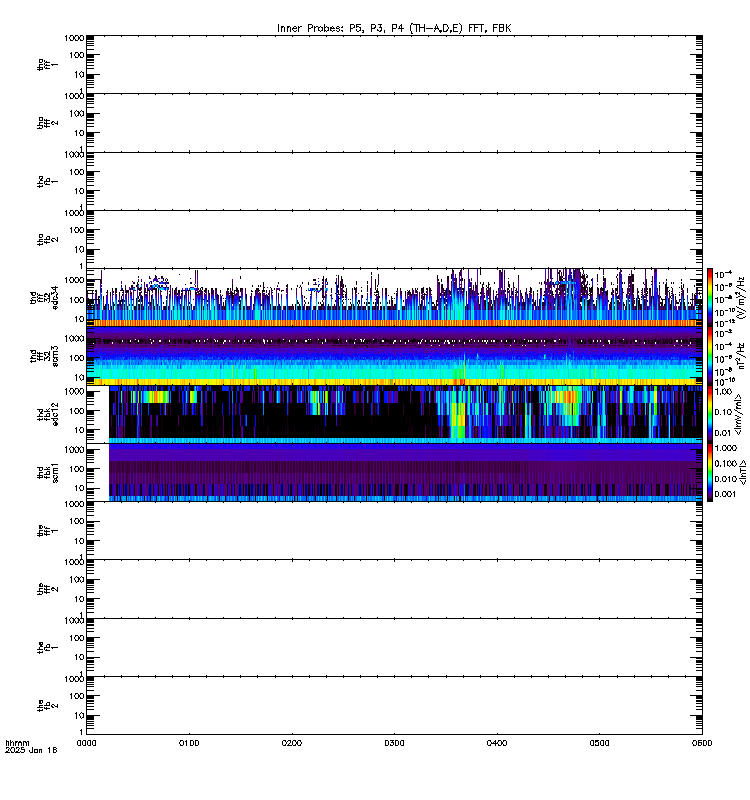Click the edc34 FFT color bar
750x800 pixels.
click(x=710, y=297)
